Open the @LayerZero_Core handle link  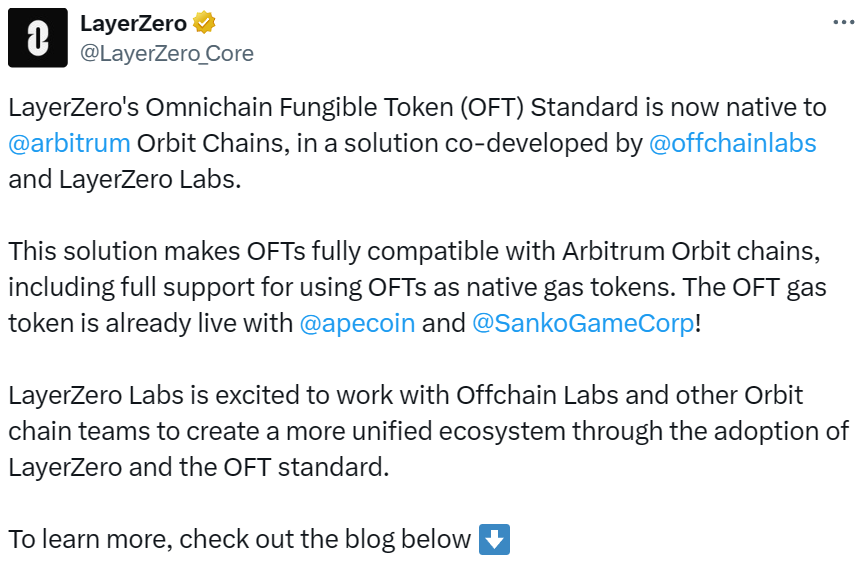[166, 53]
